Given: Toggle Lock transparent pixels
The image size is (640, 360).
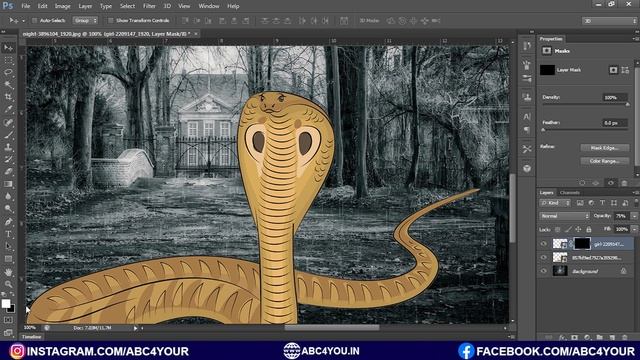Looking at the screenshot, I should tap(558, 229).
